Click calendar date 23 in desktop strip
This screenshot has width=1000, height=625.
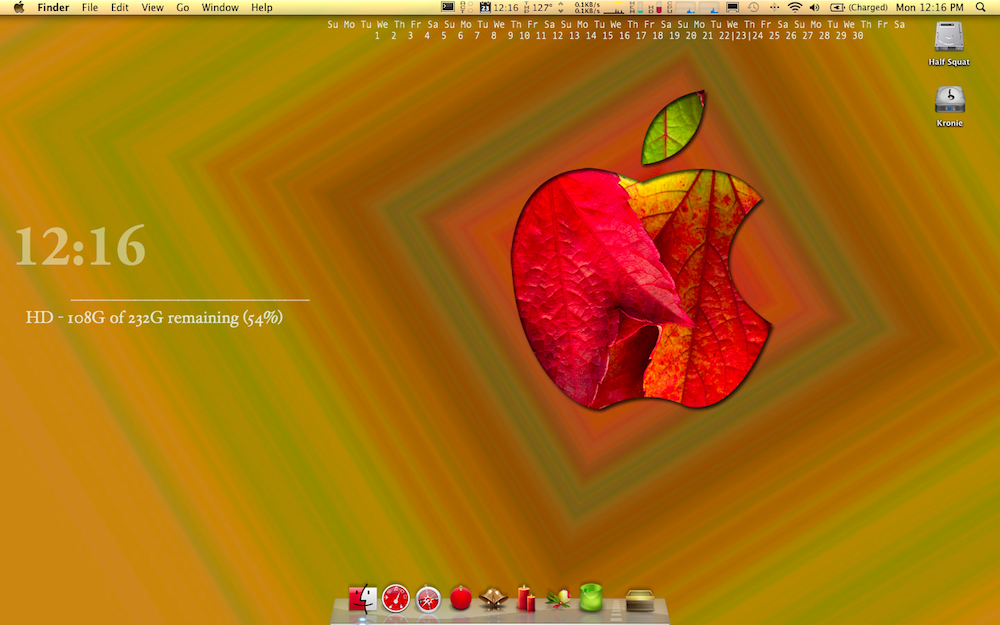(x=740, y=36)
